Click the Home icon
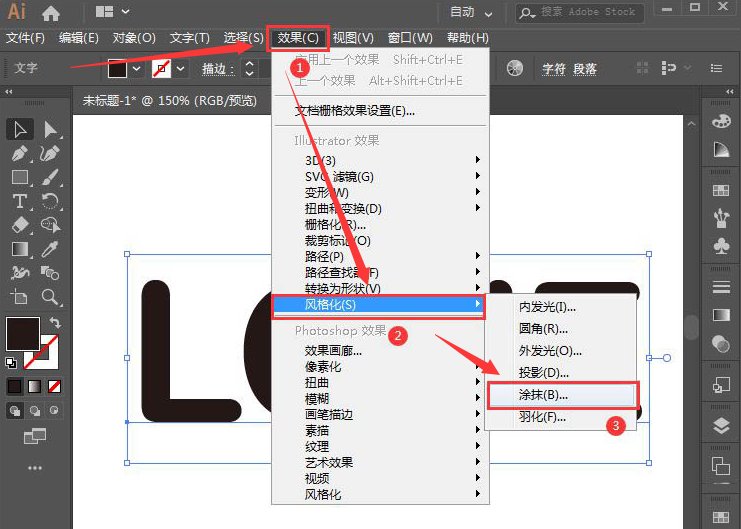The width and height of the screenshot is (741, 529). 51,13
